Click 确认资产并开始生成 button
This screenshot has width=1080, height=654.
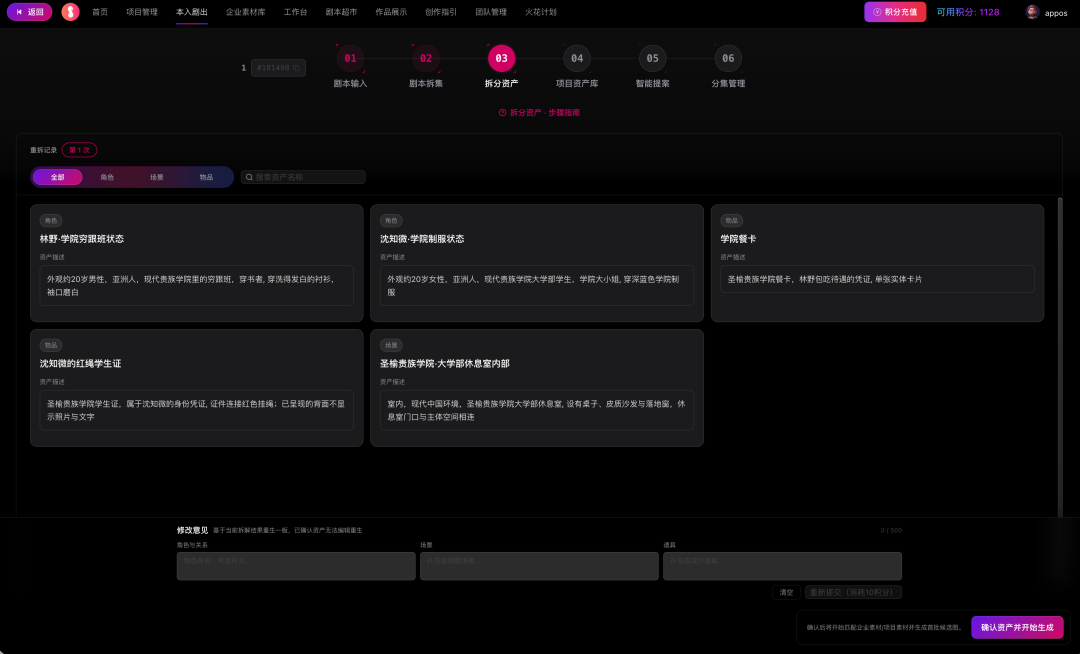[x=1017, y=628]
